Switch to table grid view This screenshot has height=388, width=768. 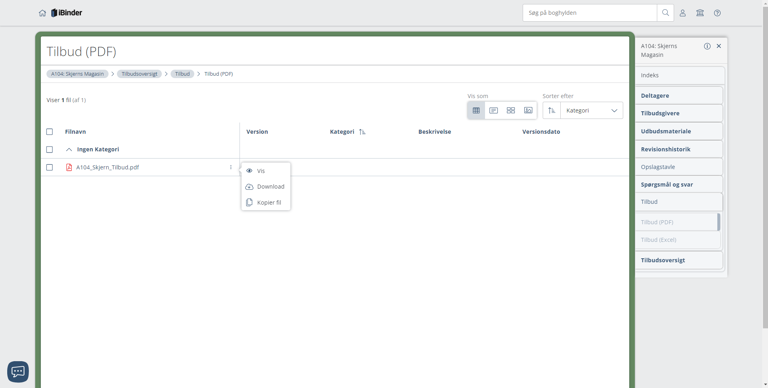tap(476, 110)
